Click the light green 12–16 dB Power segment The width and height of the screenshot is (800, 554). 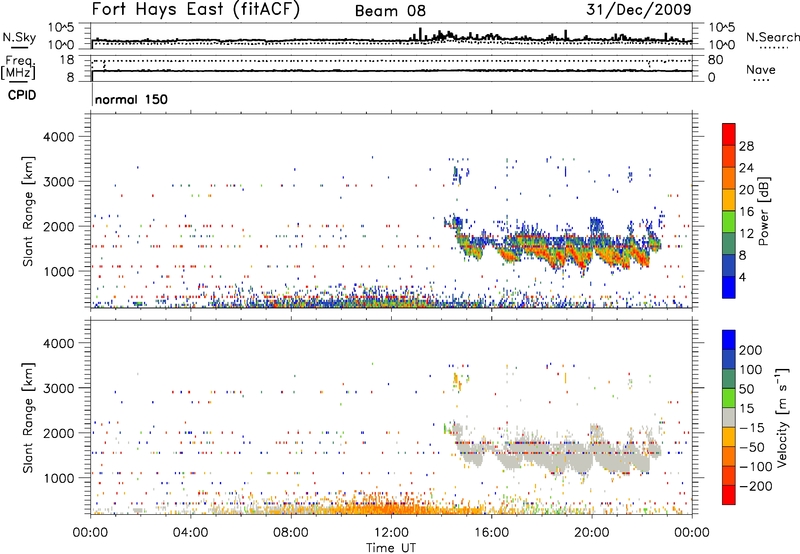(x=729, y=221)
